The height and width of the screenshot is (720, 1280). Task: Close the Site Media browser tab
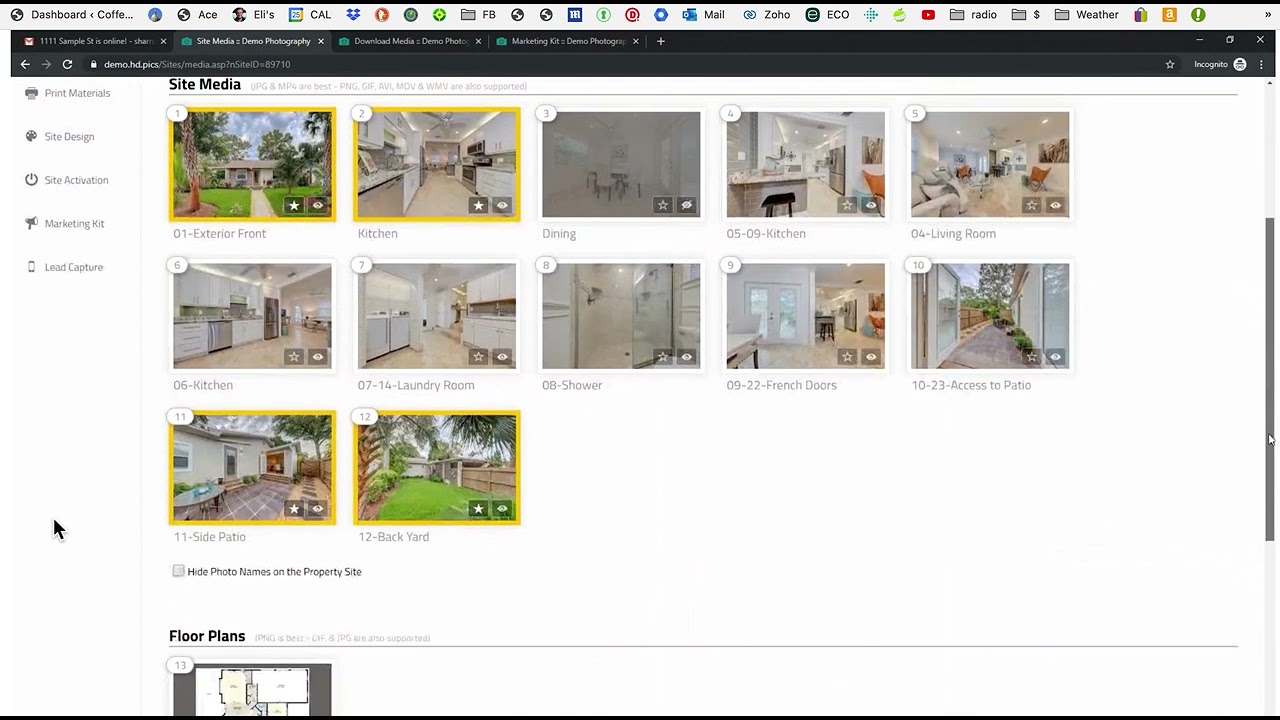321,41
